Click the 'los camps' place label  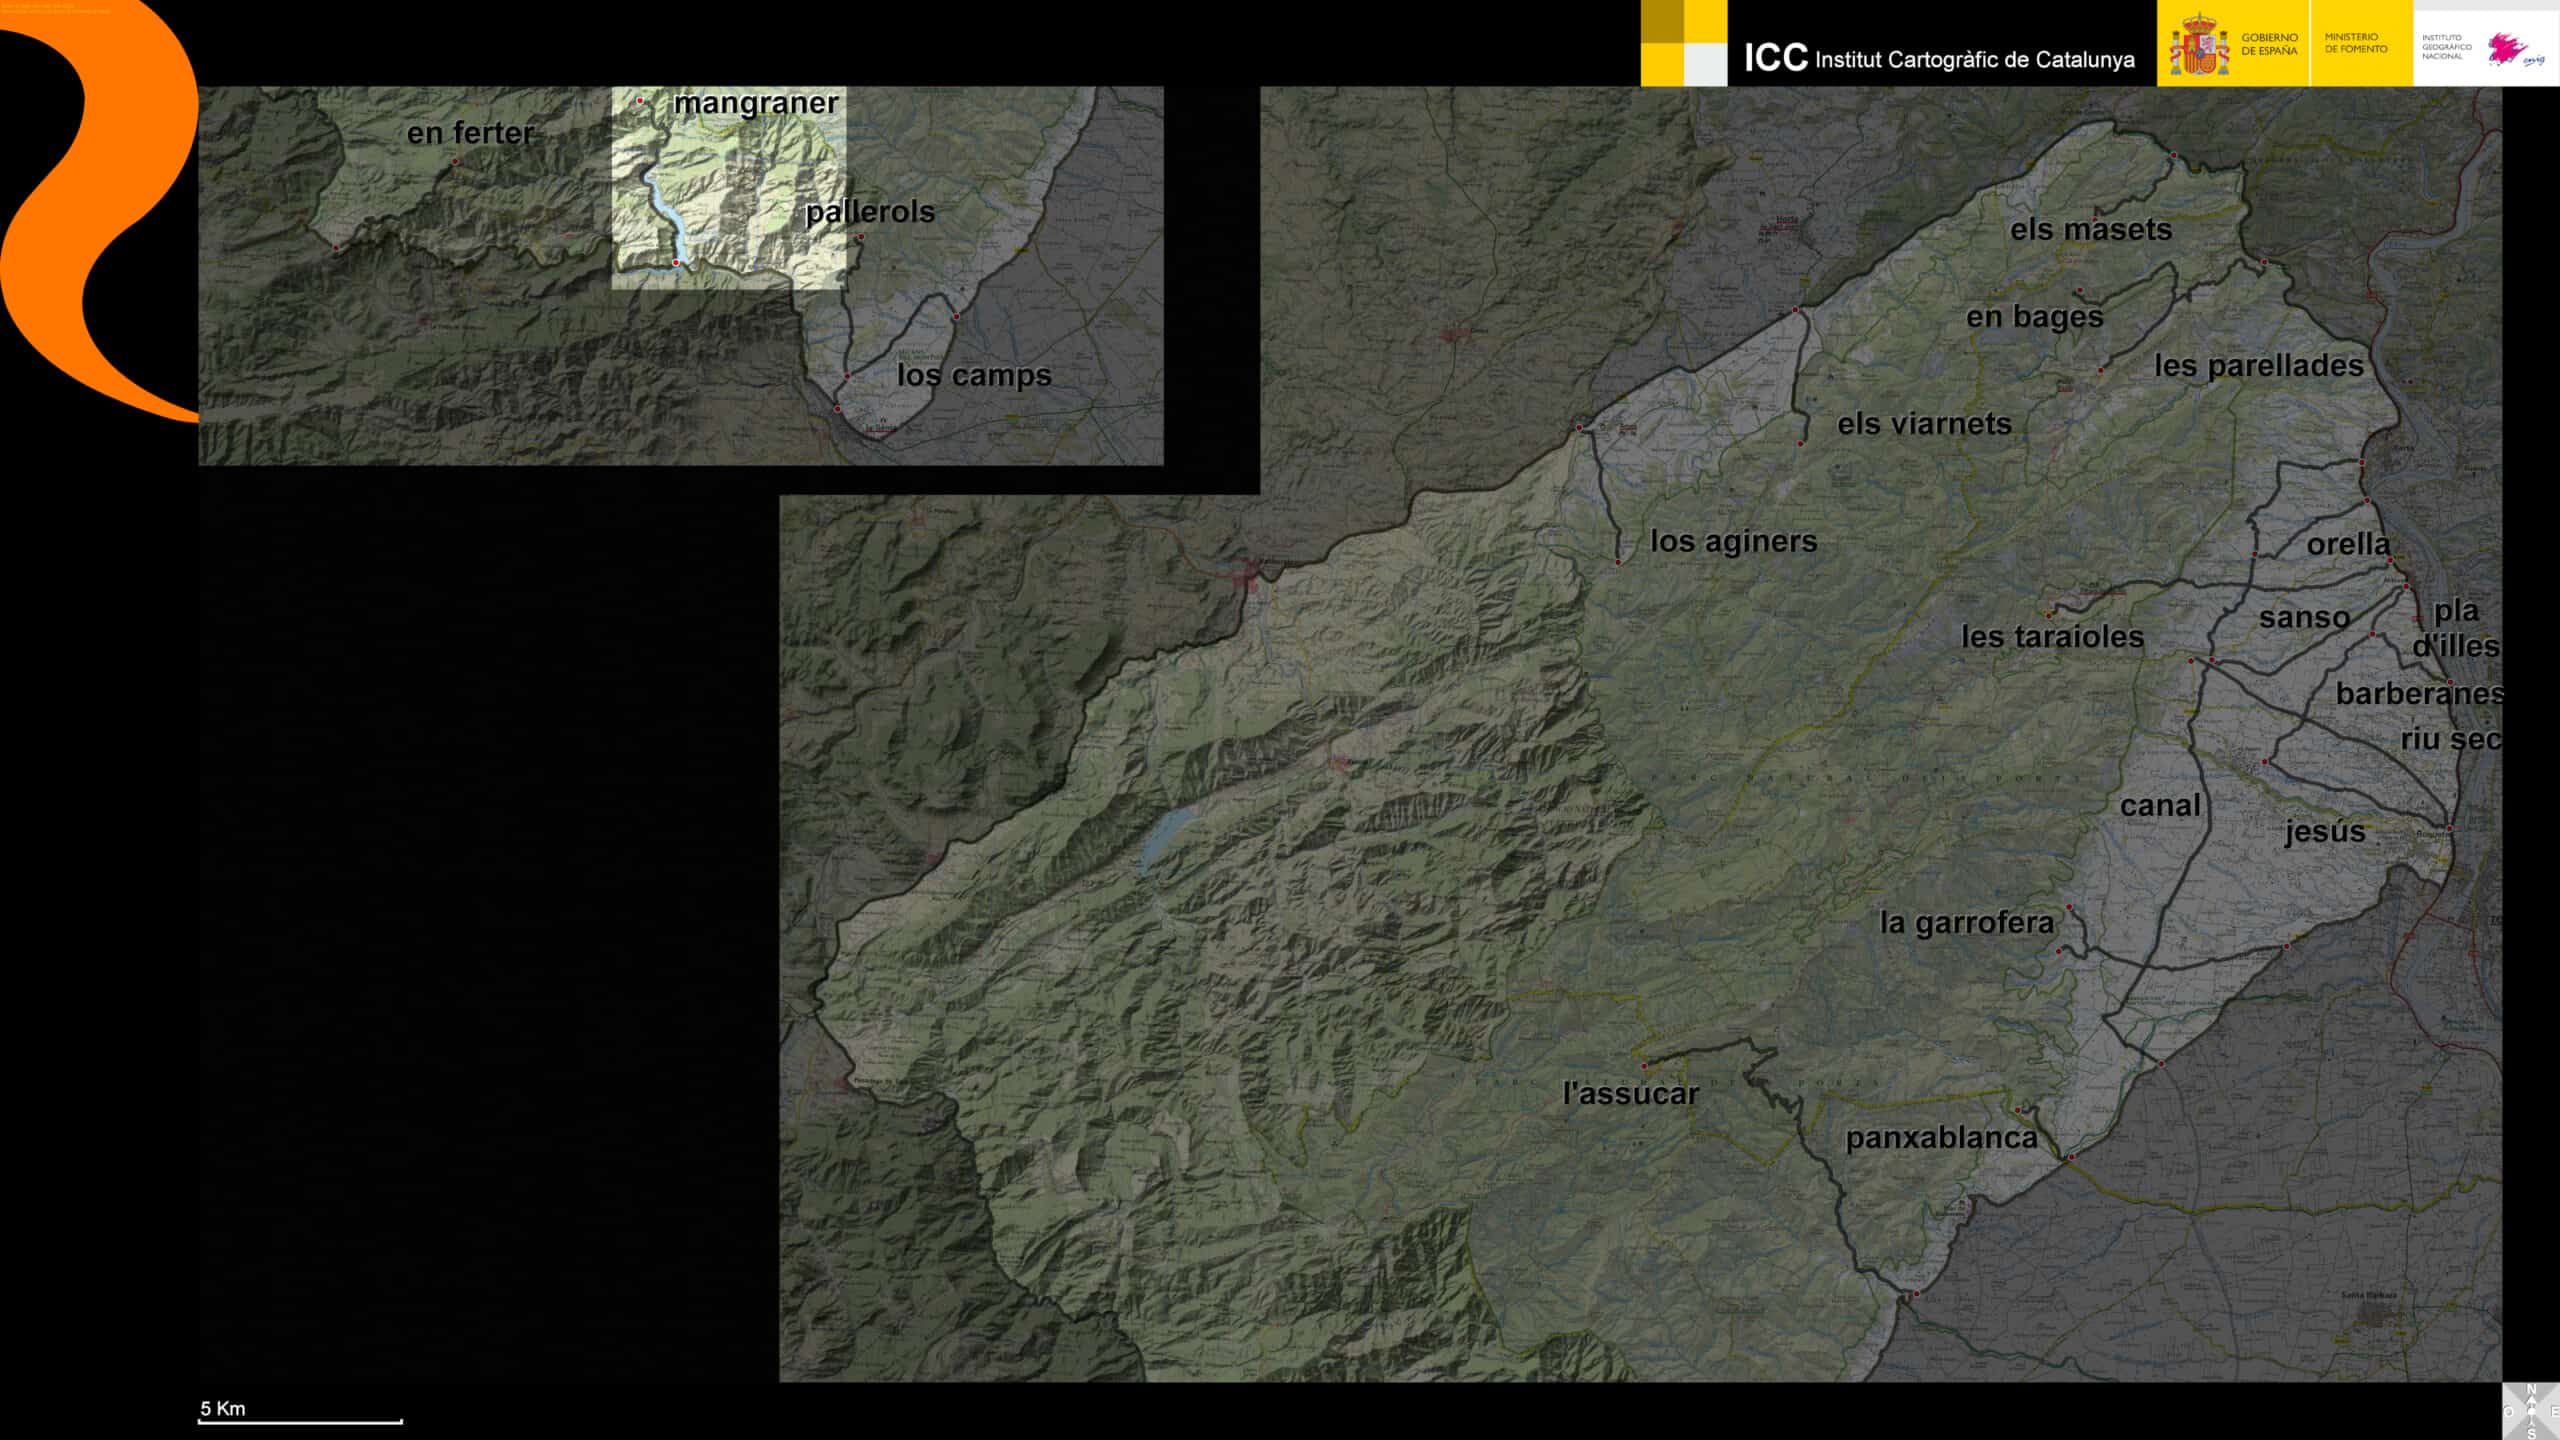(973, 375)
